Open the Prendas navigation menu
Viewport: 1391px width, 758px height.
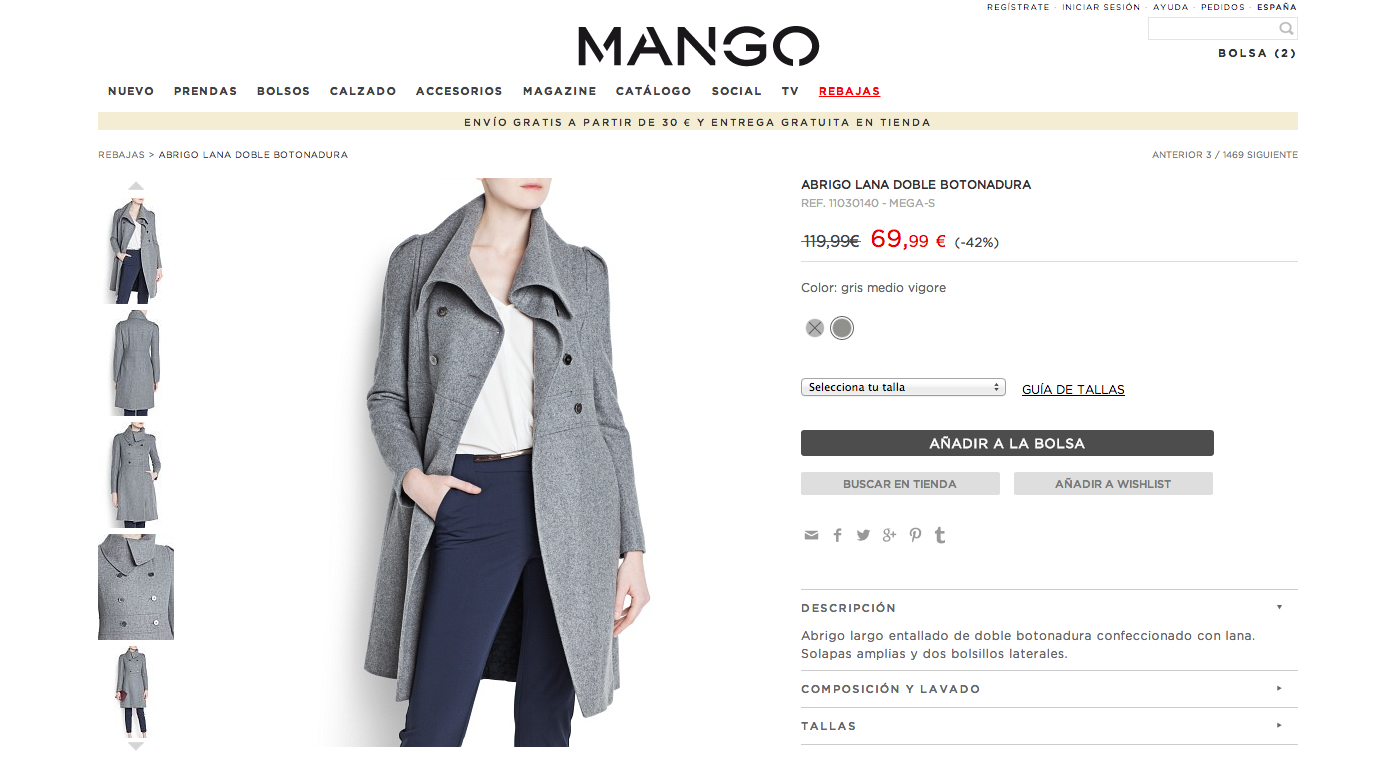205,91
